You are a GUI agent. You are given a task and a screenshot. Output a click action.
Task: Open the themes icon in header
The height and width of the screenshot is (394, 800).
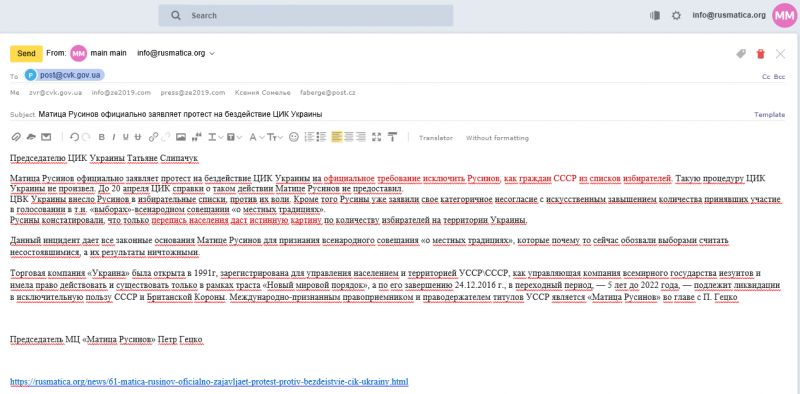coord(655,15)
